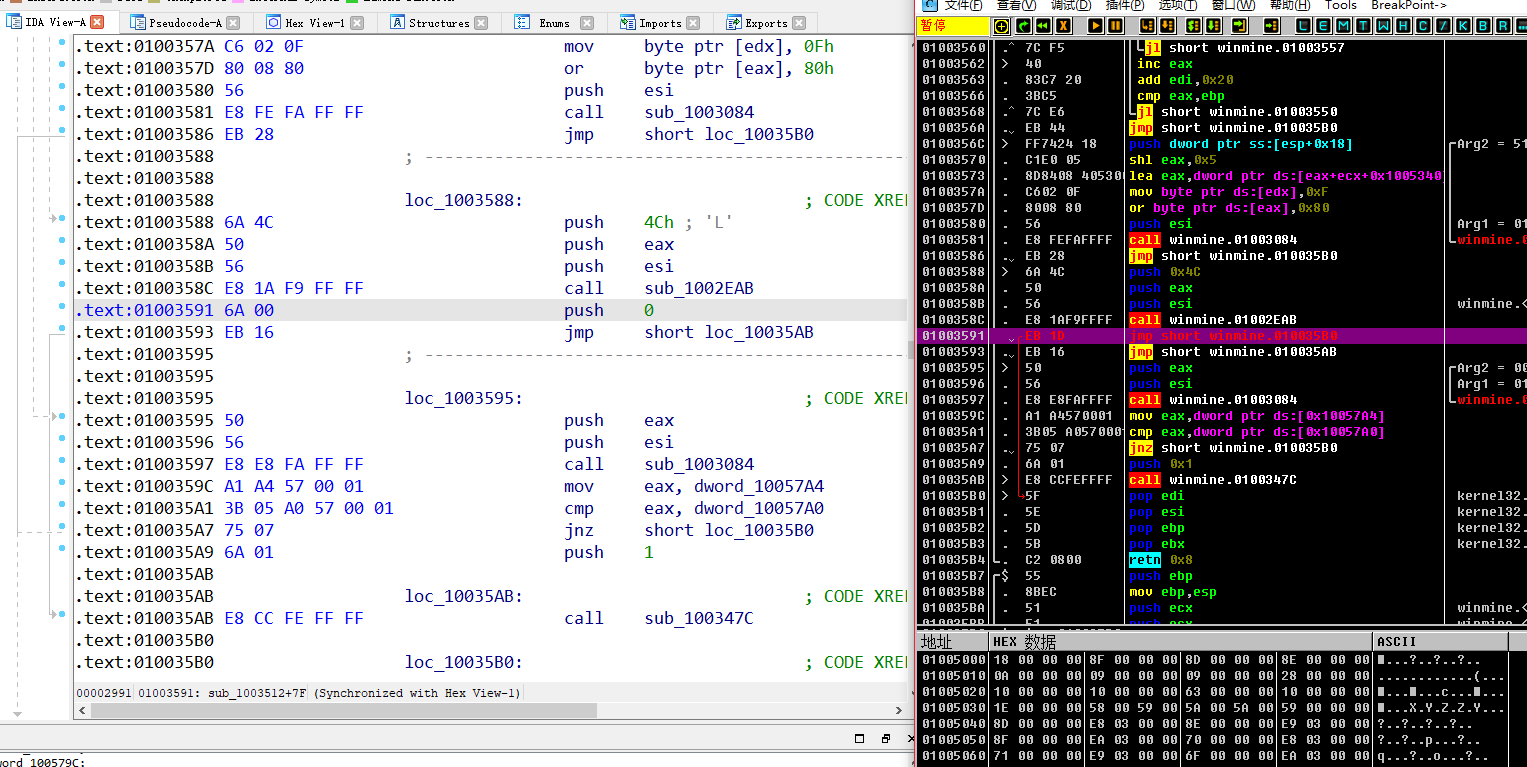Click 'sub_1002EAB' call target in IDA
Viewport: 1527px width, 767px height.
pos(699,288)
